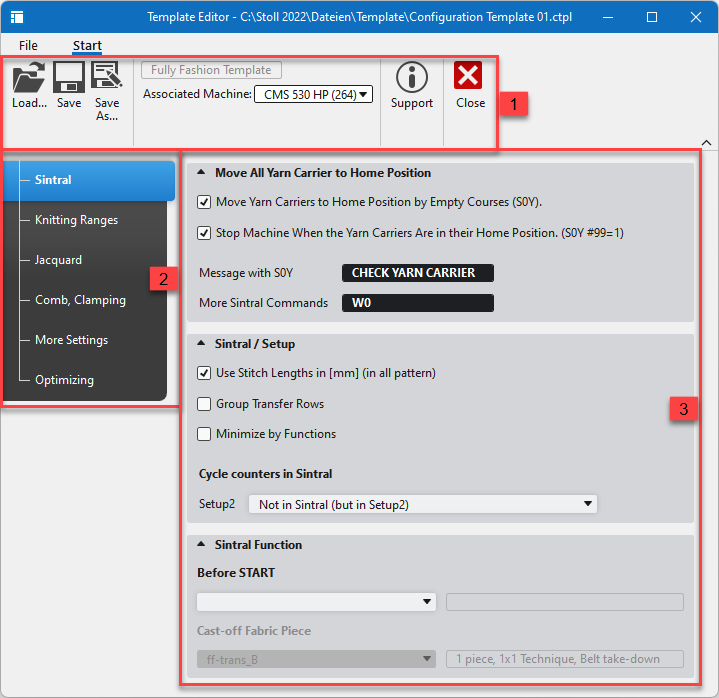Image resolution: width=719 pixels, height=698 pixels.
Task: Collapse the Sintral / Setup section
Action: (x=201, y=344)
